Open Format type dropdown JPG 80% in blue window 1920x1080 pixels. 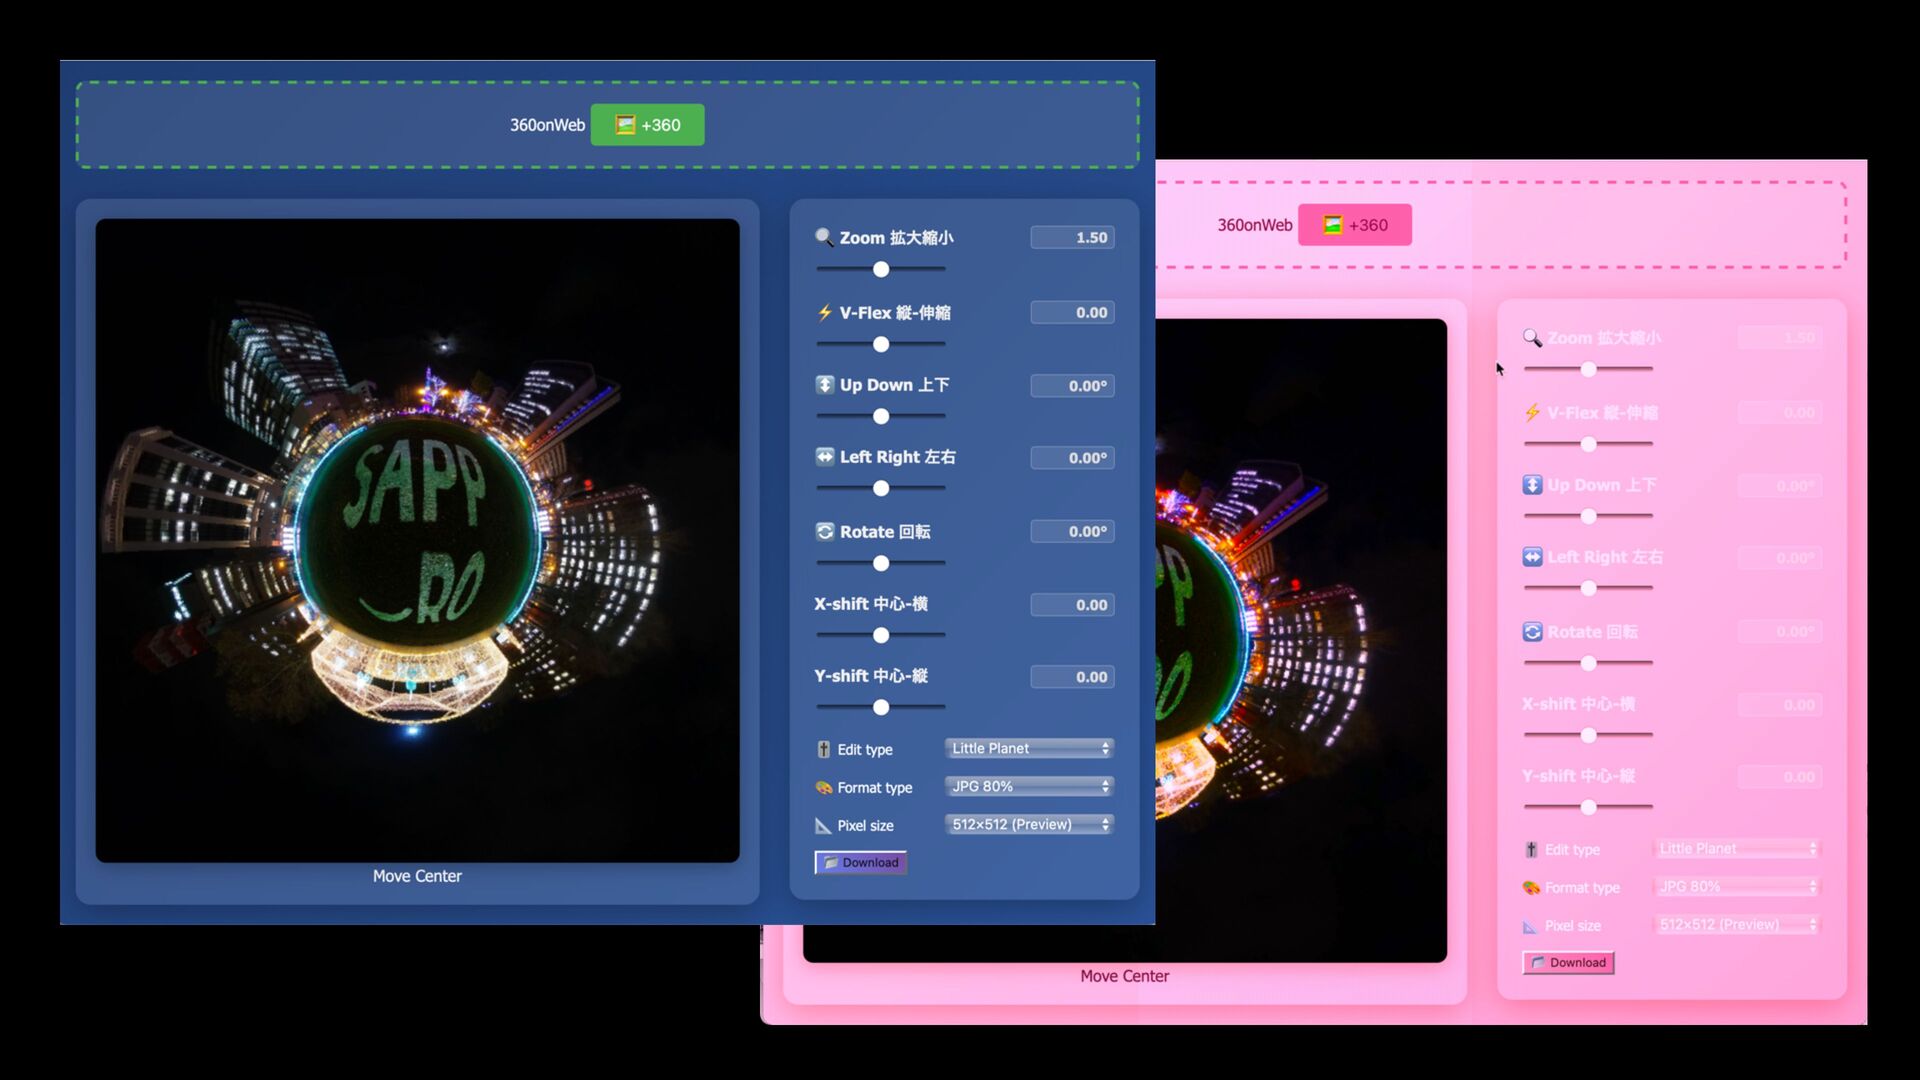pos(1029,786)
